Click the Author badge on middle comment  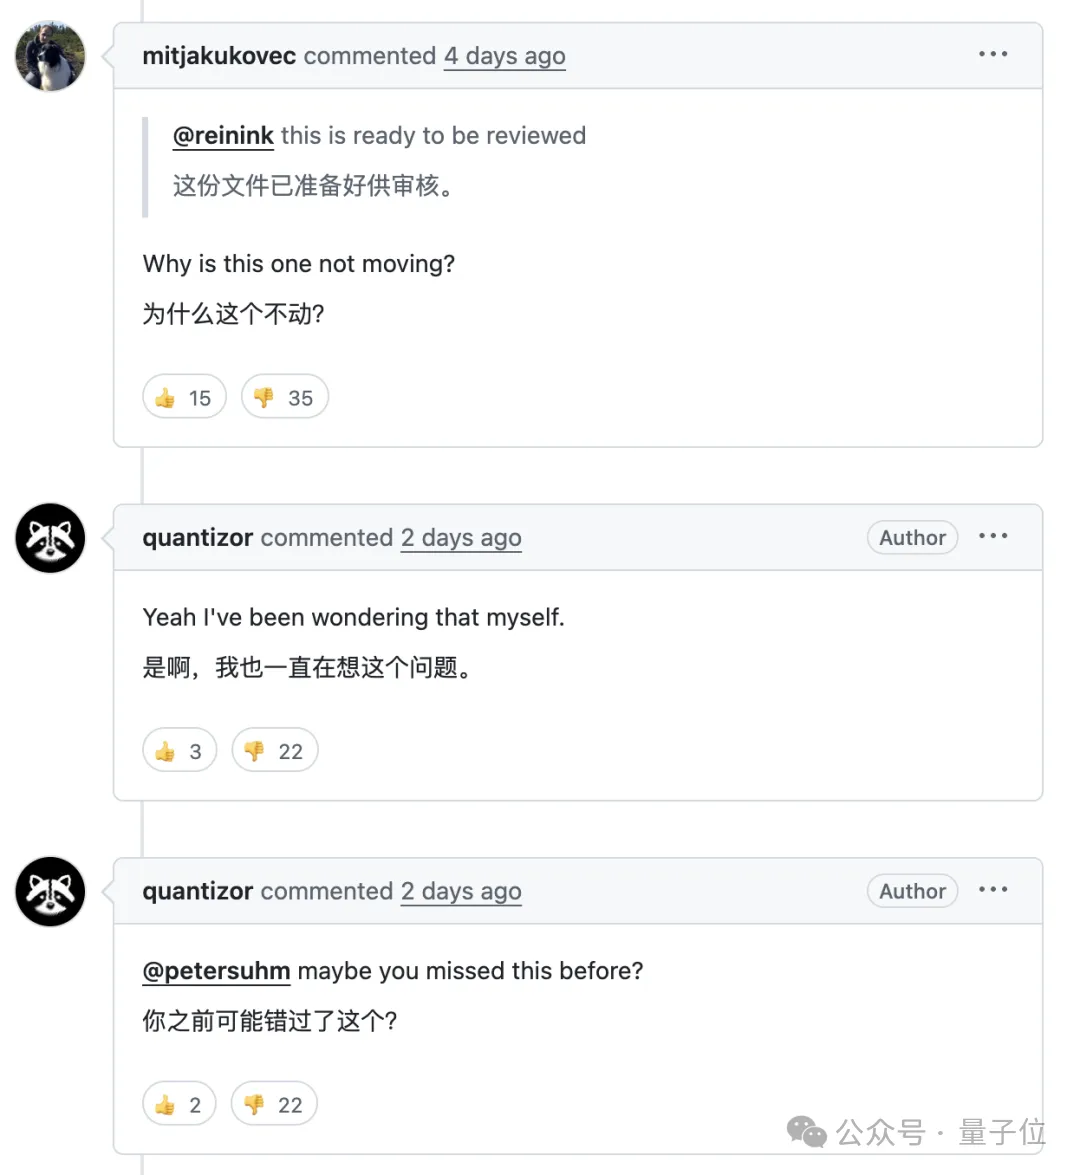pyautogui.click(x=912, y=538)
